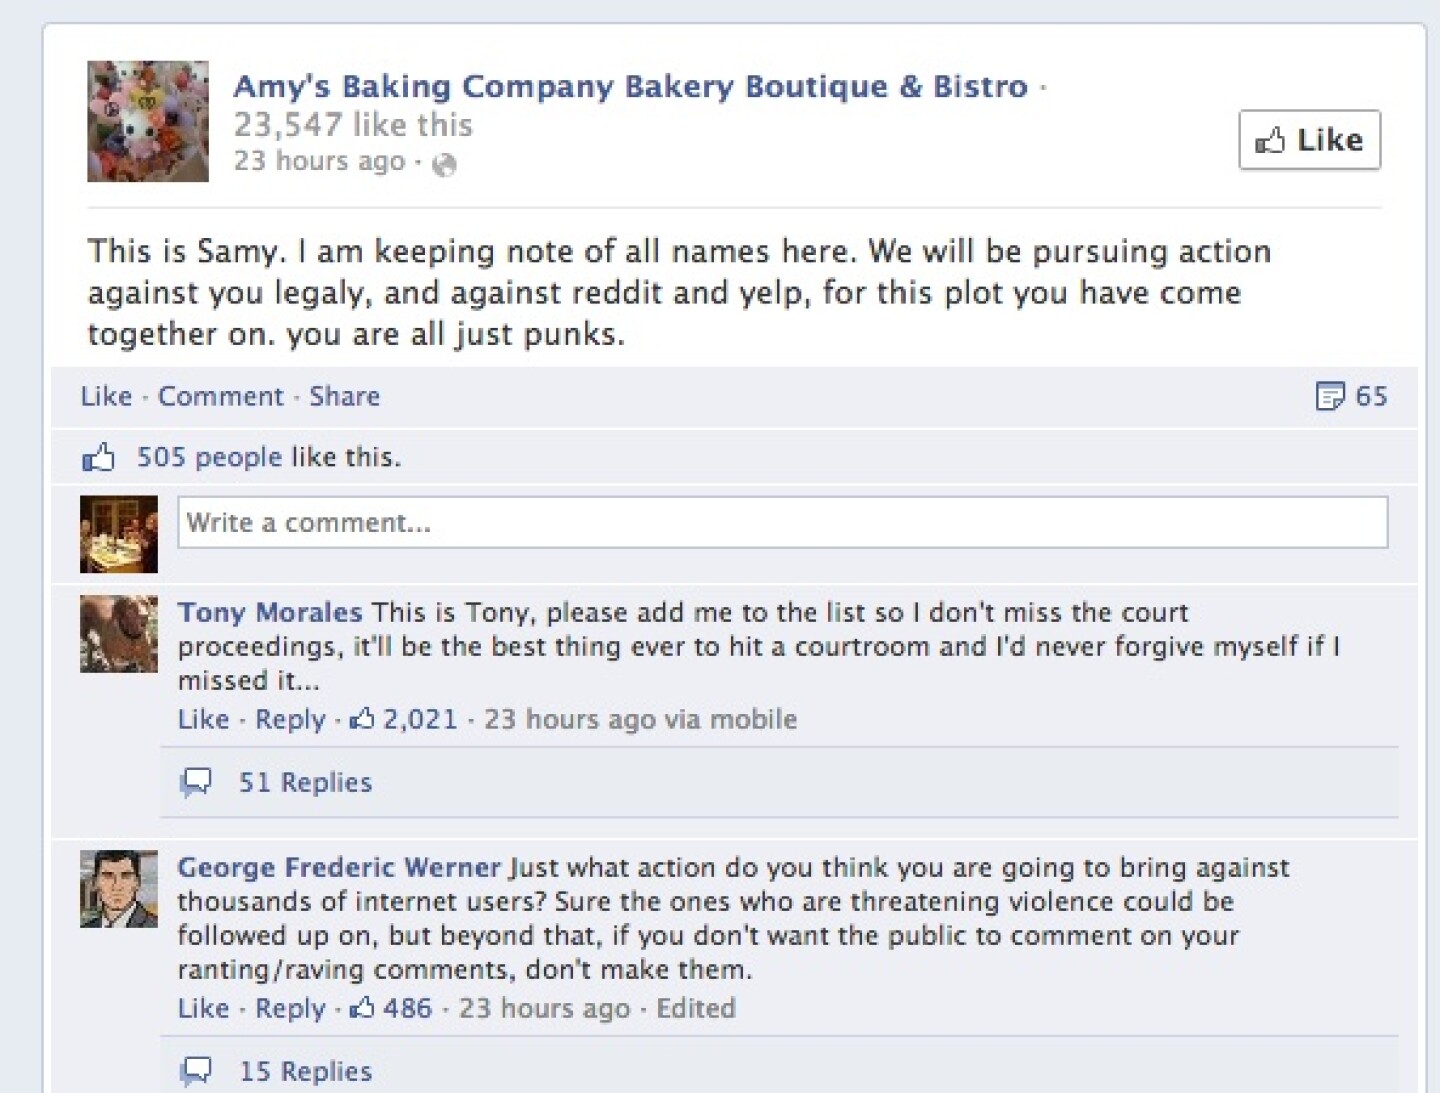This screenshot has height=1093, width=1440.
Task: Share the post via Share link
Action: (x=344, y=396)
